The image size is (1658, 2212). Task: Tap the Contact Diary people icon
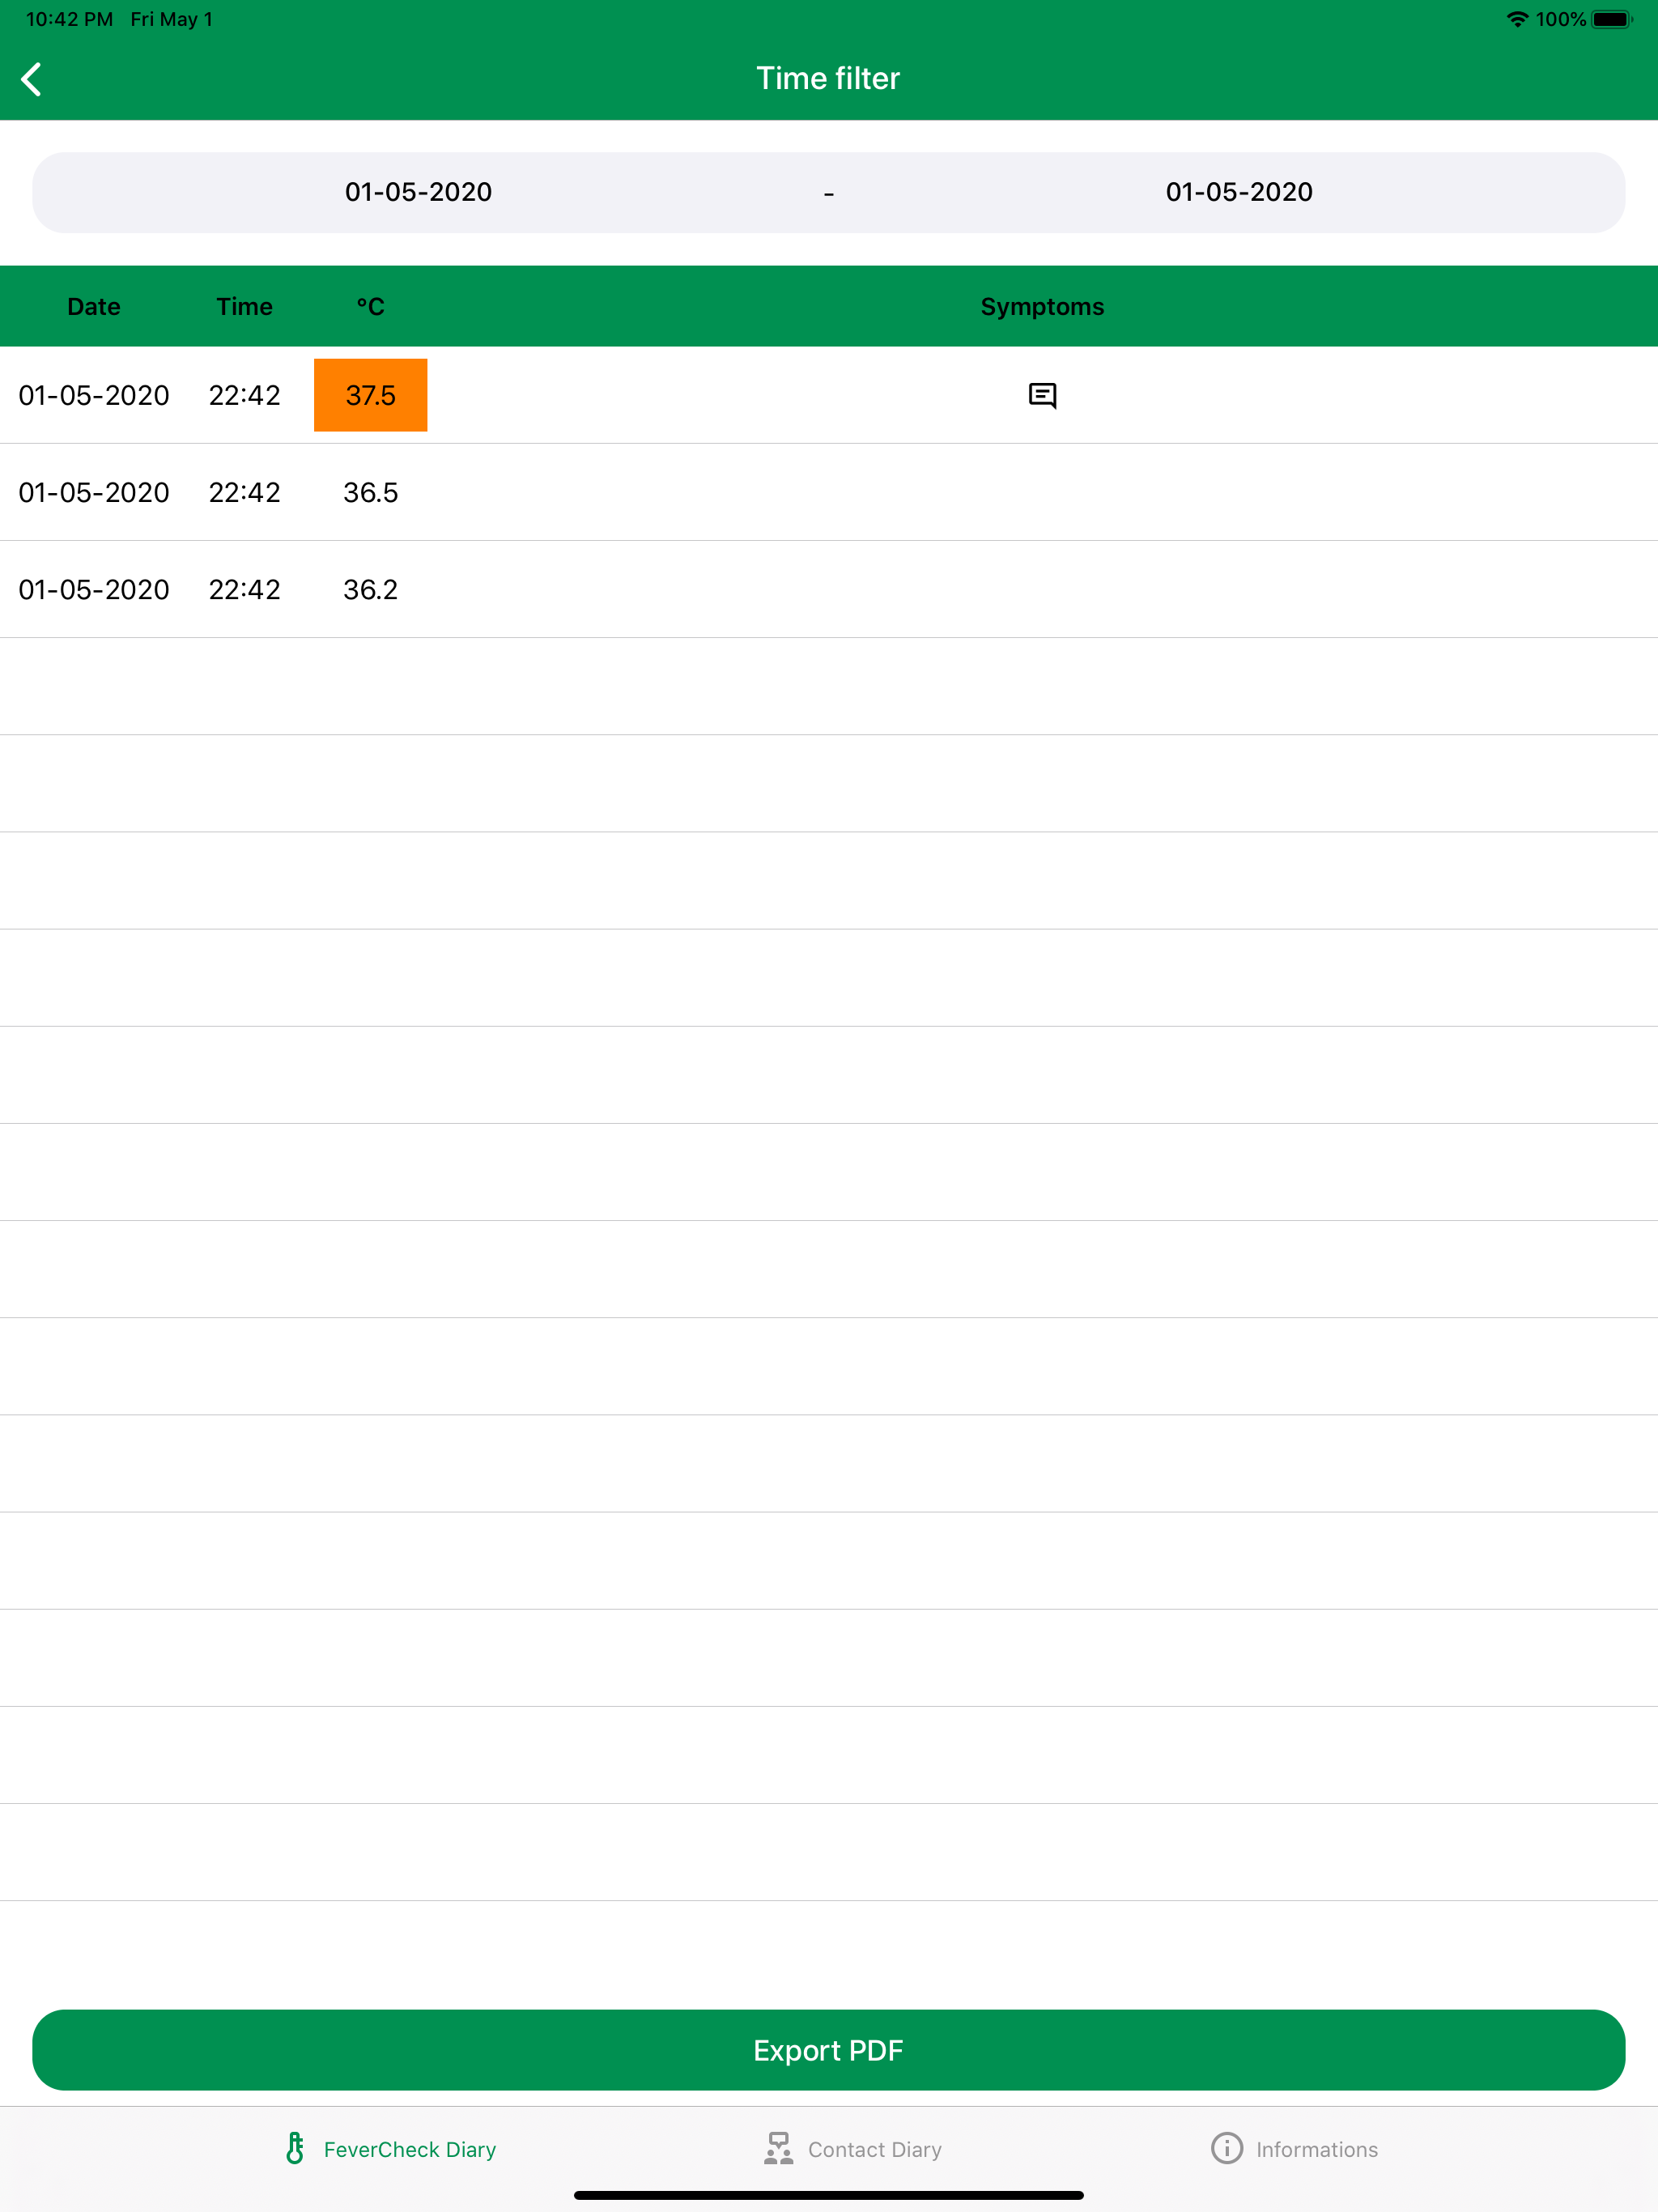tap(778, 2148)
